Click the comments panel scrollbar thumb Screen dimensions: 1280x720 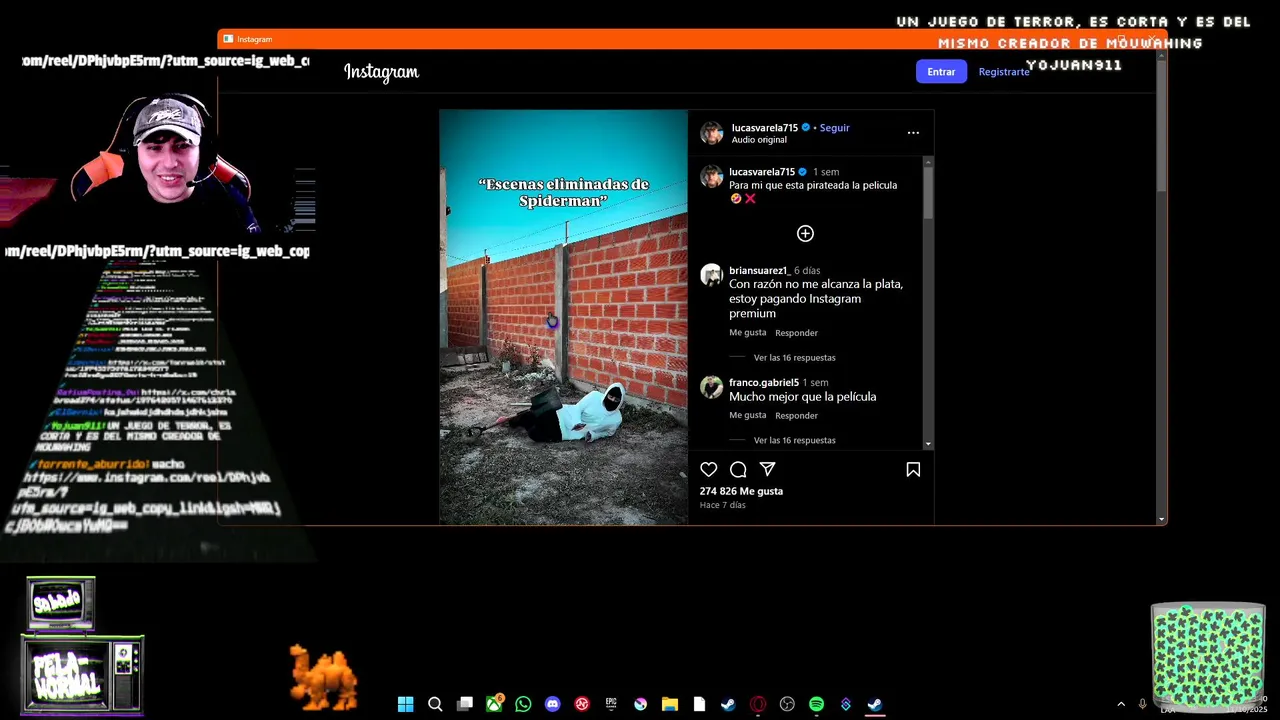928,193
